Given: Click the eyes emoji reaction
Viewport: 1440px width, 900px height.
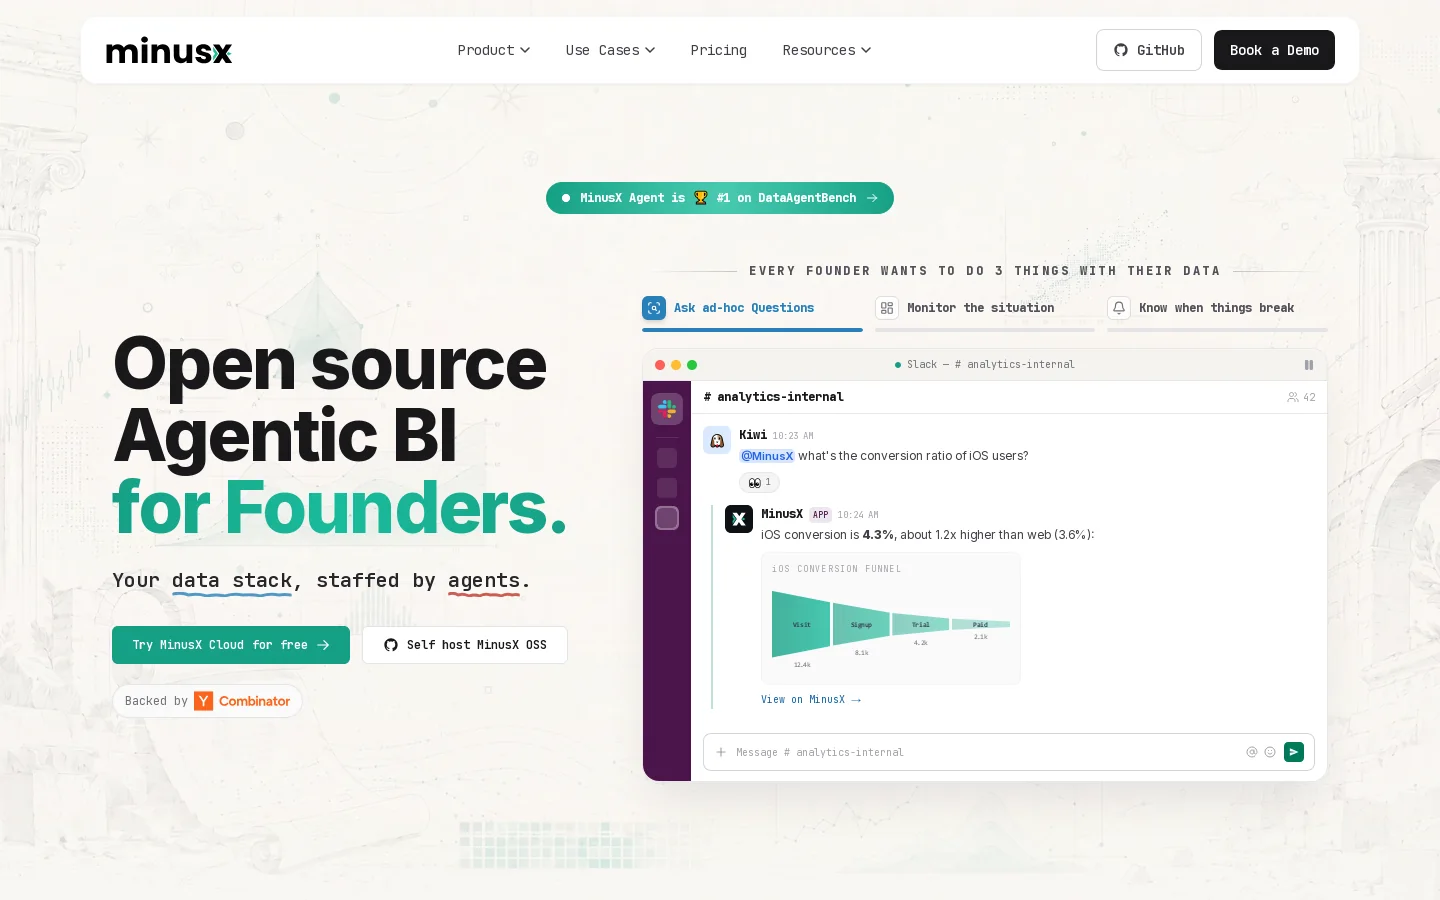Looking at the screenshot, I should click(x=759, y=482).
